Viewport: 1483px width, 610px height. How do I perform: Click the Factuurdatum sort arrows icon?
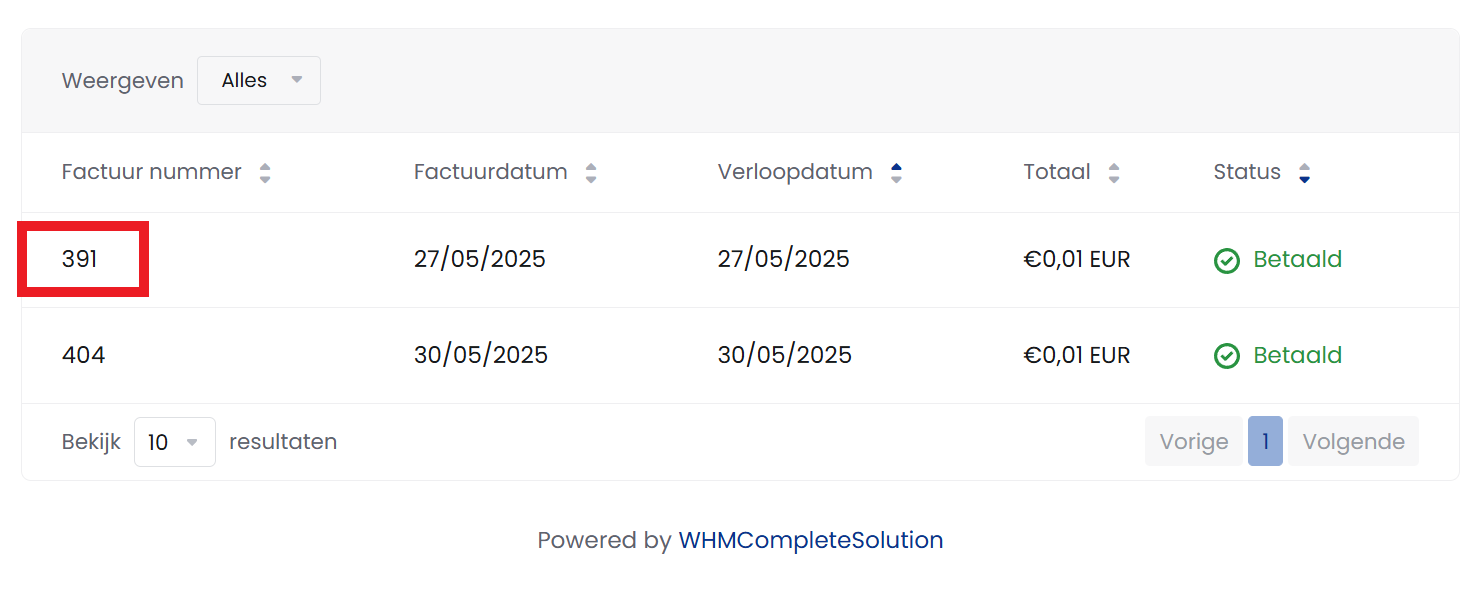pyautogui.click(x=591, y=173)
